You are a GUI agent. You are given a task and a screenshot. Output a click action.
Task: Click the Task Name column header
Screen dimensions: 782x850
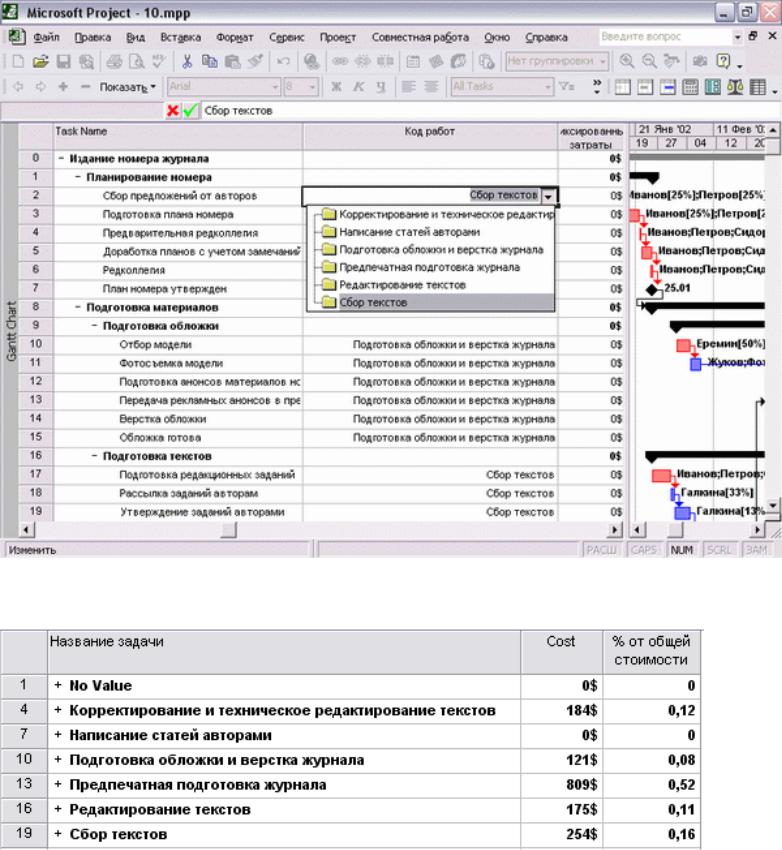(178, 137)
